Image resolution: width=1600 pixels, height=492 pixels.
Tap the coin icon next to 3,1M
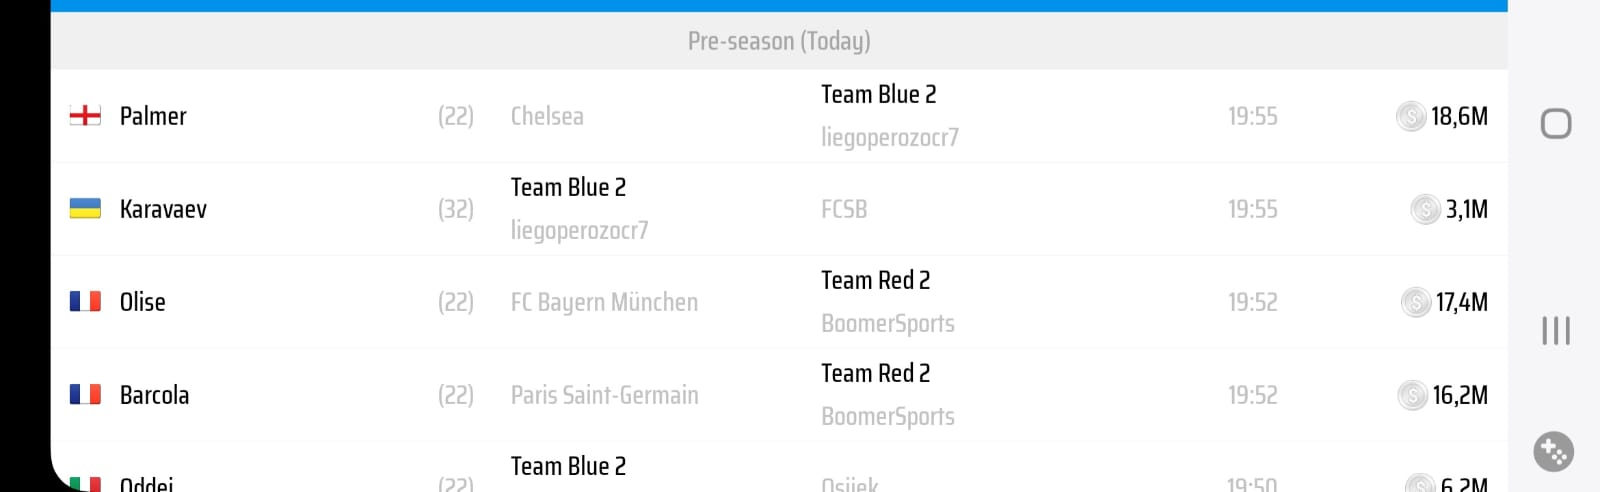1425,210
